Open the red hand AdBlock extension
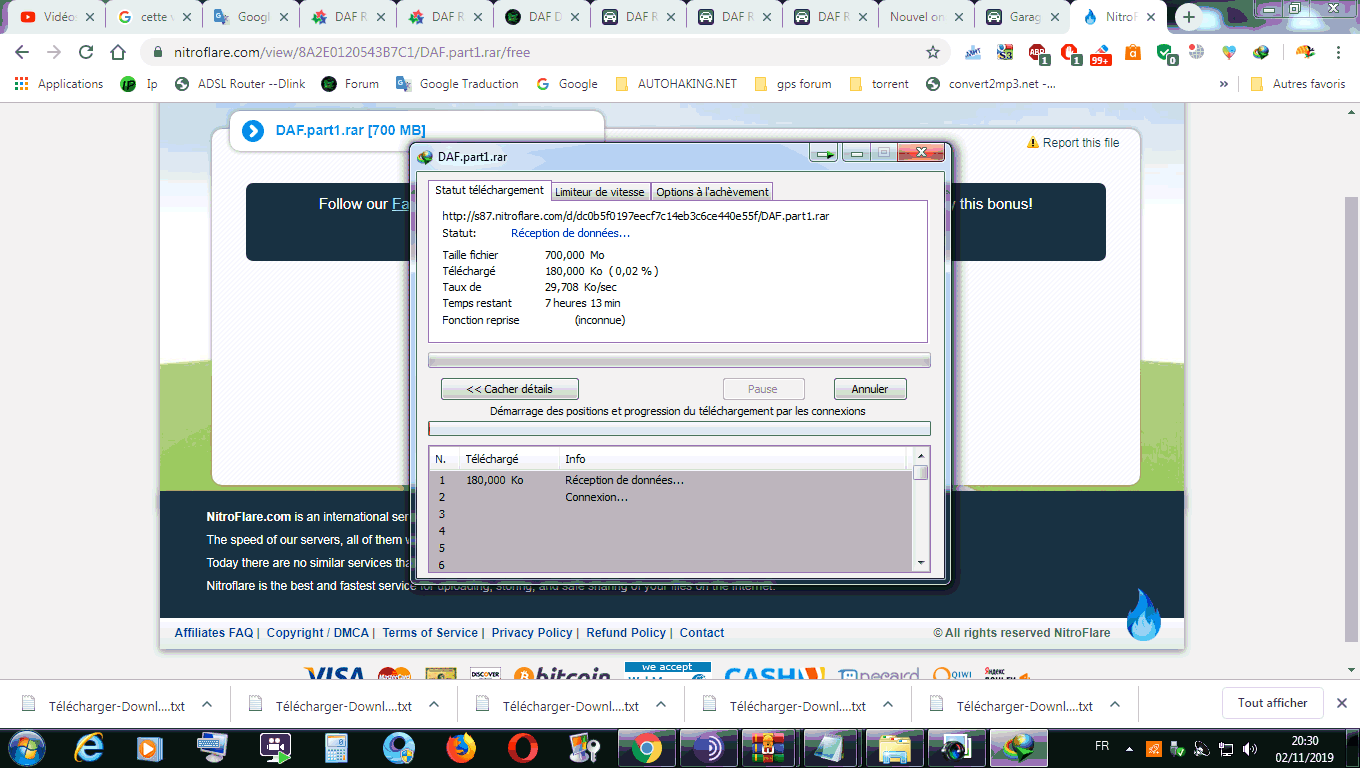The image size is (1360, 768). [1071, 53]
